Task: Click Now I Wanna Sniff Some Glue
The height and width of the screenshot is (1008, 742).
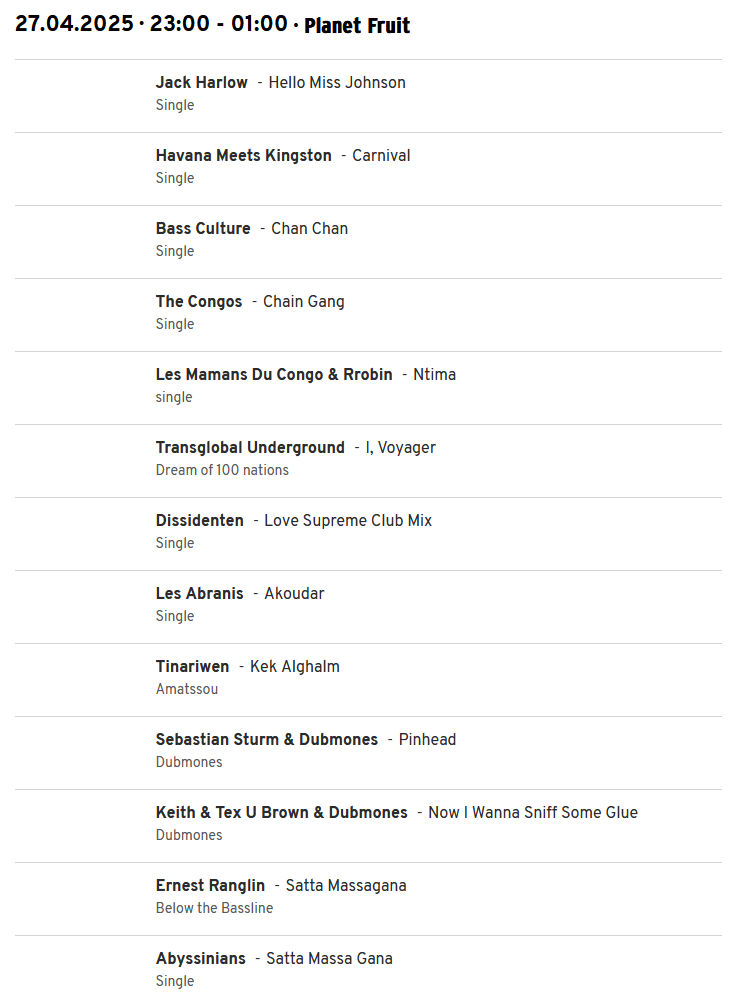Action: click(533, 813)
